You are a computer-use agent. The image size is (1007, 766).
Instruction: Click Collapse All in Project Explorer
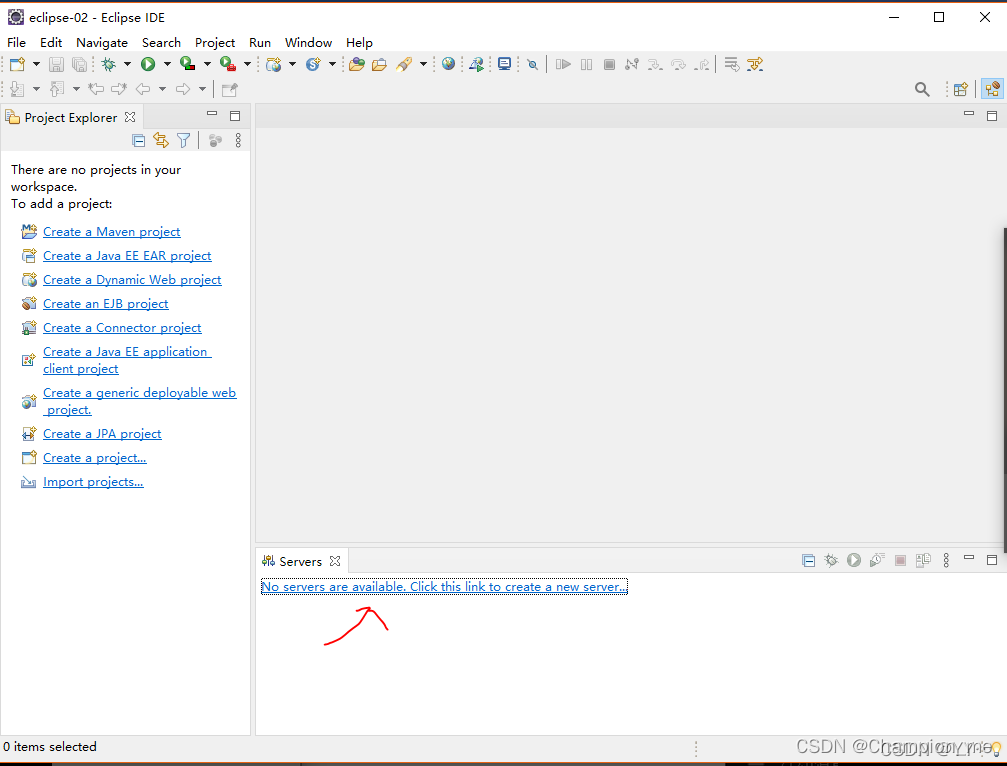[138, 141]
